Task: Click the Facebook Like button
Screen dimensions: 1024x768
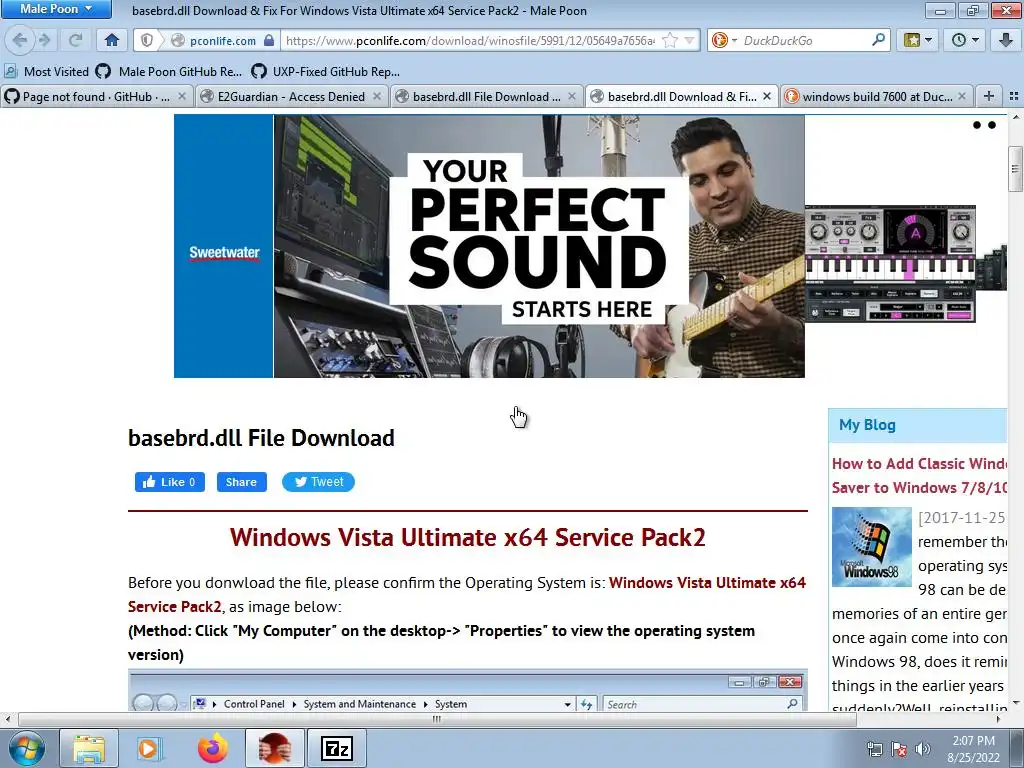Action: pyautogui.click(x=170, y=482)
